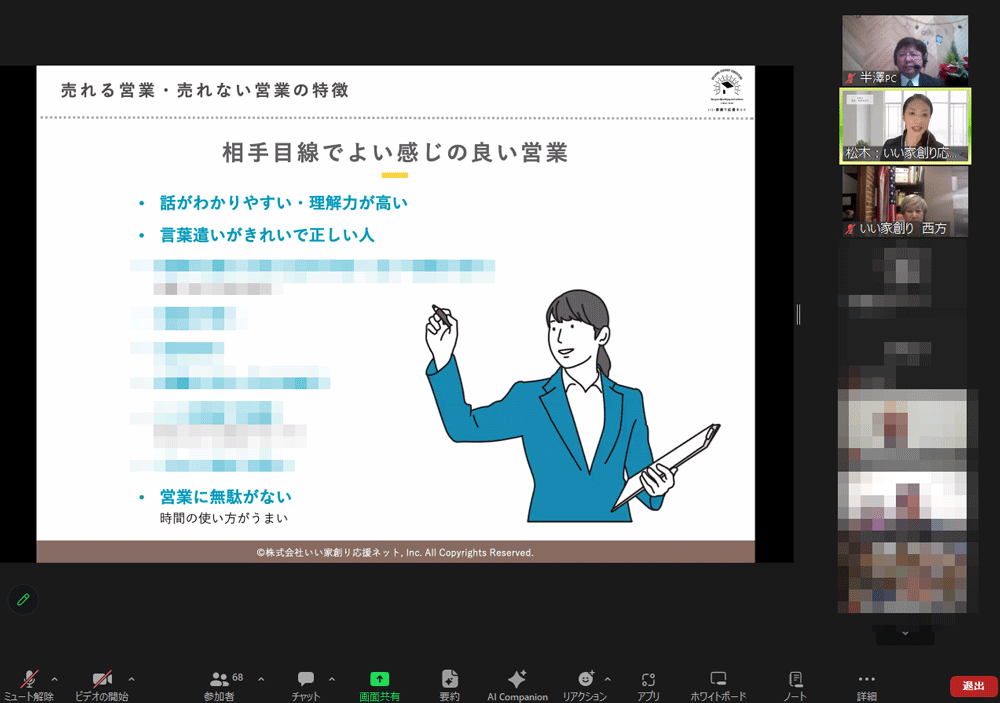1000x703 pixels.
Task: Open the アプリ apps icon
Action: (648, 680)
